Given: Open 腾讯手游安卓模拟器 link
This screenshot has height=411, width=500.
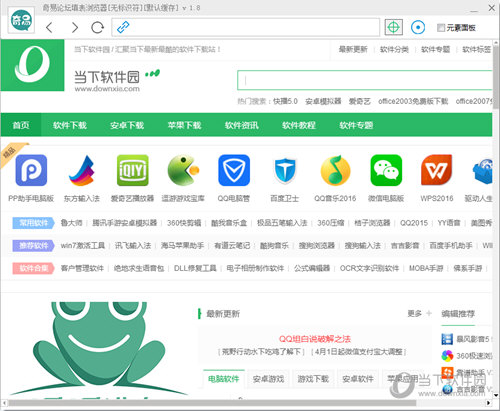Looking at the screenshot, I should (124, 223).
